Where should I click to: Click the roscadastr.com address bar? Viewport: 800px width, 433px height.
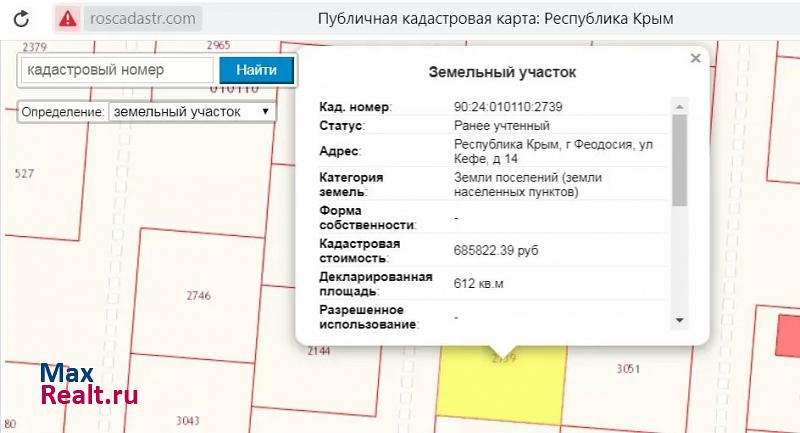[x=142, y=18]
